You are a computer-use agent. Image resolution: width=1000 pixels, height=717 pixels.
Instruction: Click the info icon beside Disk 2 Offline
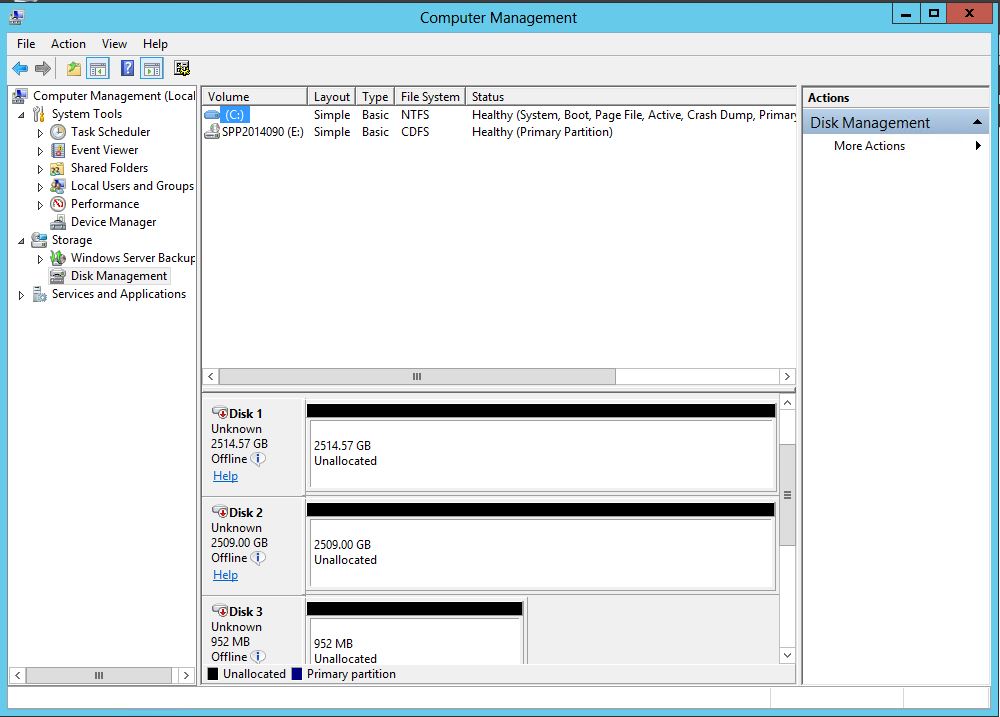tap(258, 558)
